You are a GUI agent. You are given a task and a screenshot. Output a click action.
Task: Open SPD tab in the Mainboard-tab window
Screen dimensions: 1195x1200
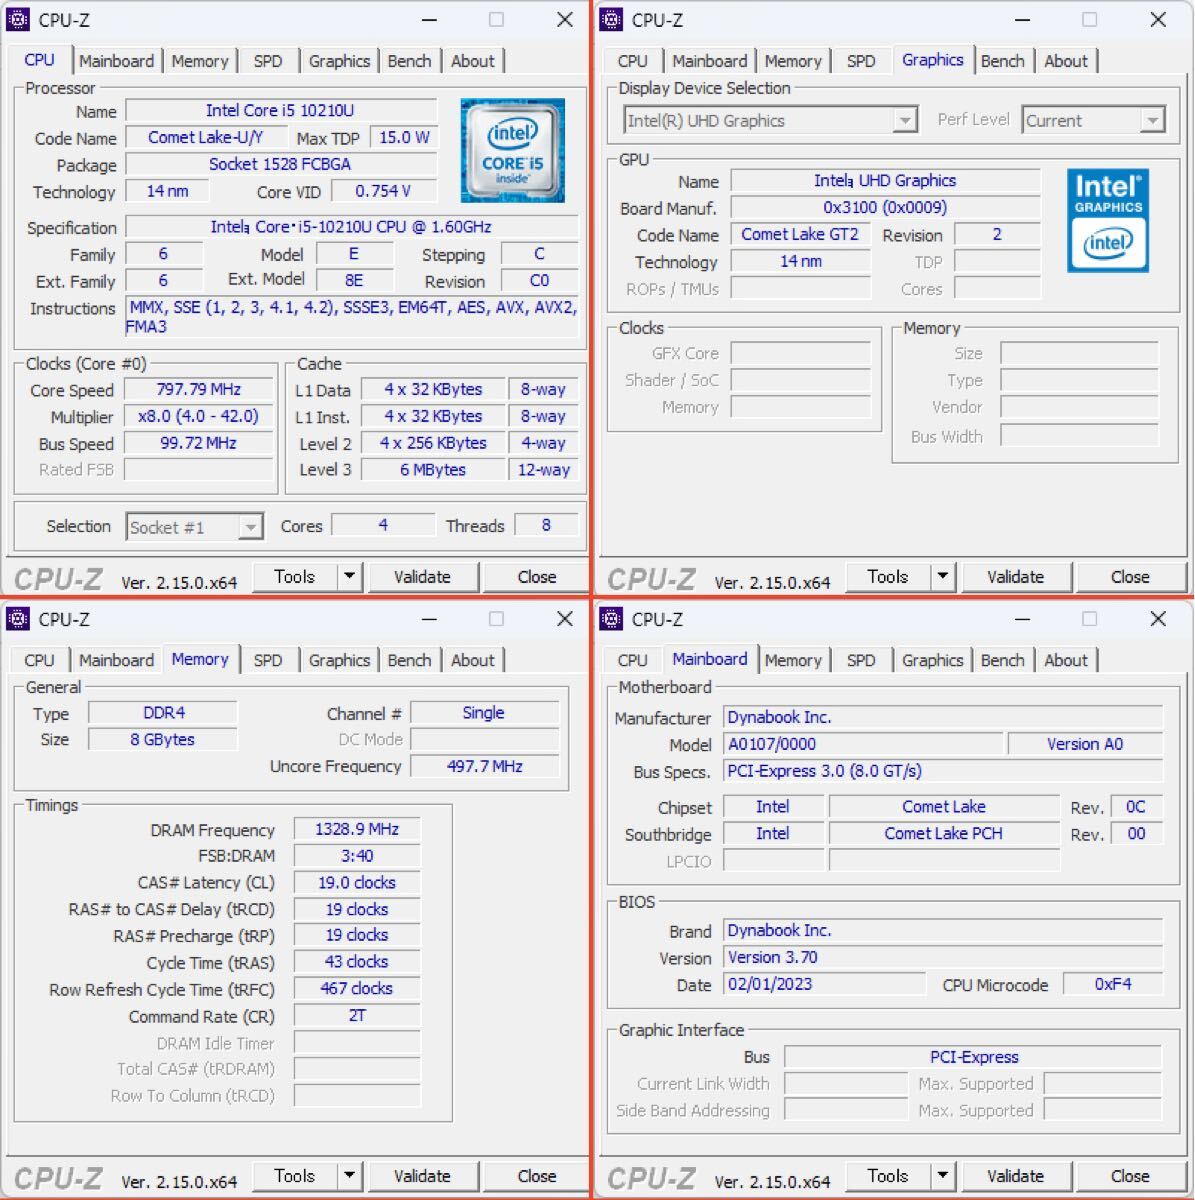pos(861,660)
